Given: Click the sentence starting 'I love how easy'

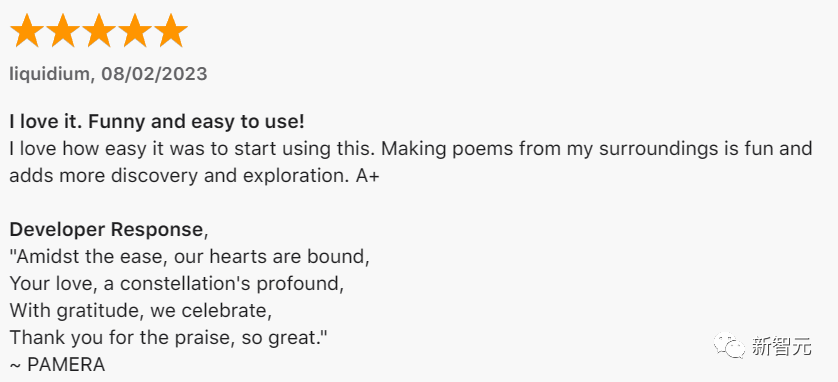Looking at the screenshot, I should coord(192,149).
